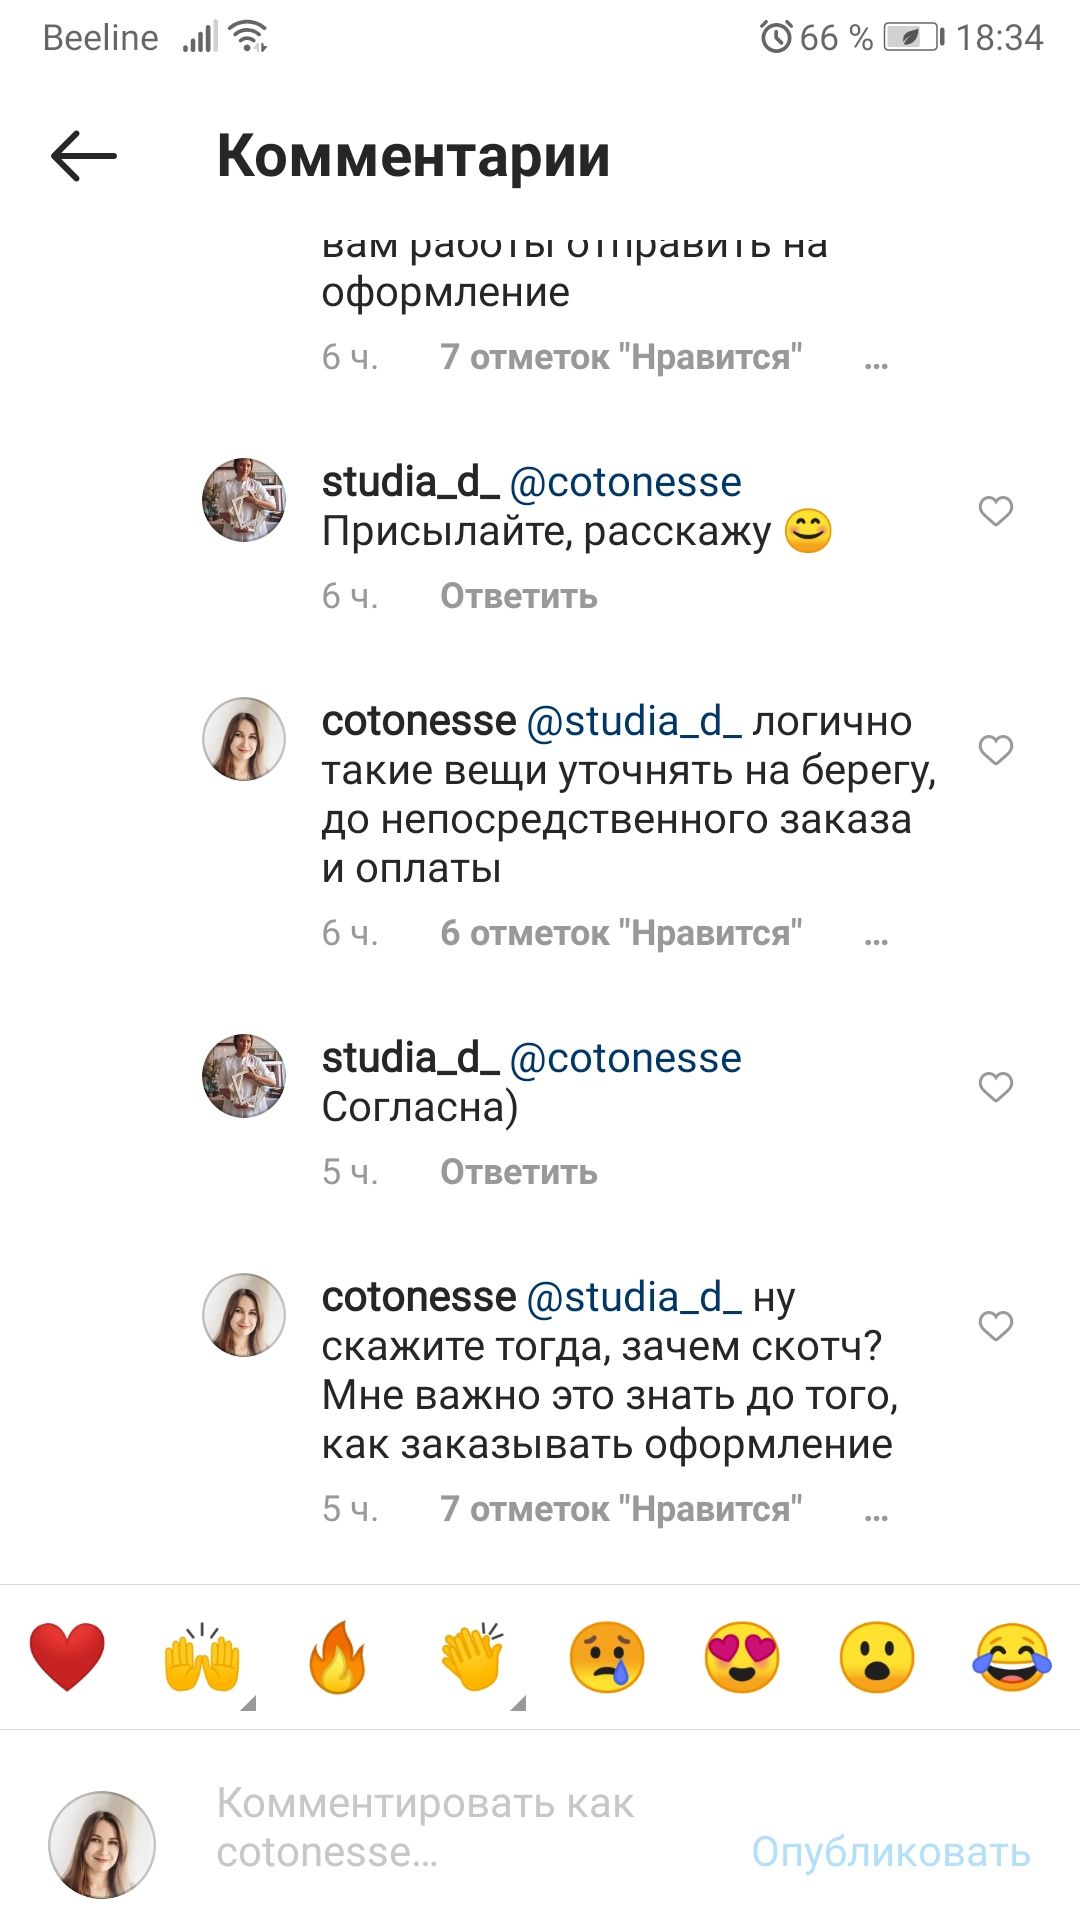Viewport: 1080px width, 1920px height.
Task: Like the "логично такие вещи" comment
Action: point(995,749)
